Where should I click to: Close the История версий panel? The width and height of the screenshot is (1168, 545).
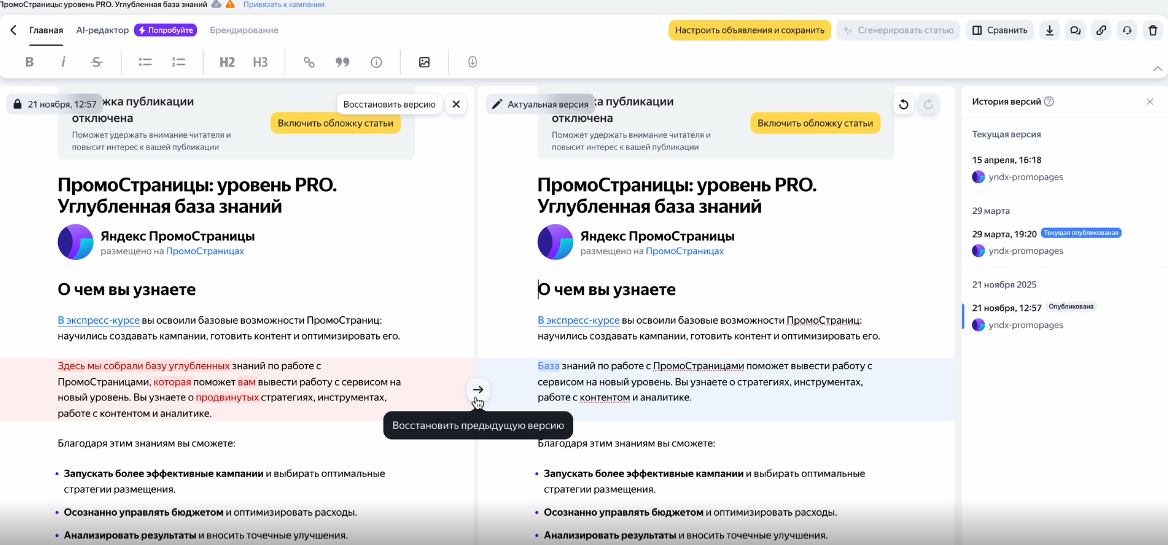pyautogui.click(x=1150, y=101)
